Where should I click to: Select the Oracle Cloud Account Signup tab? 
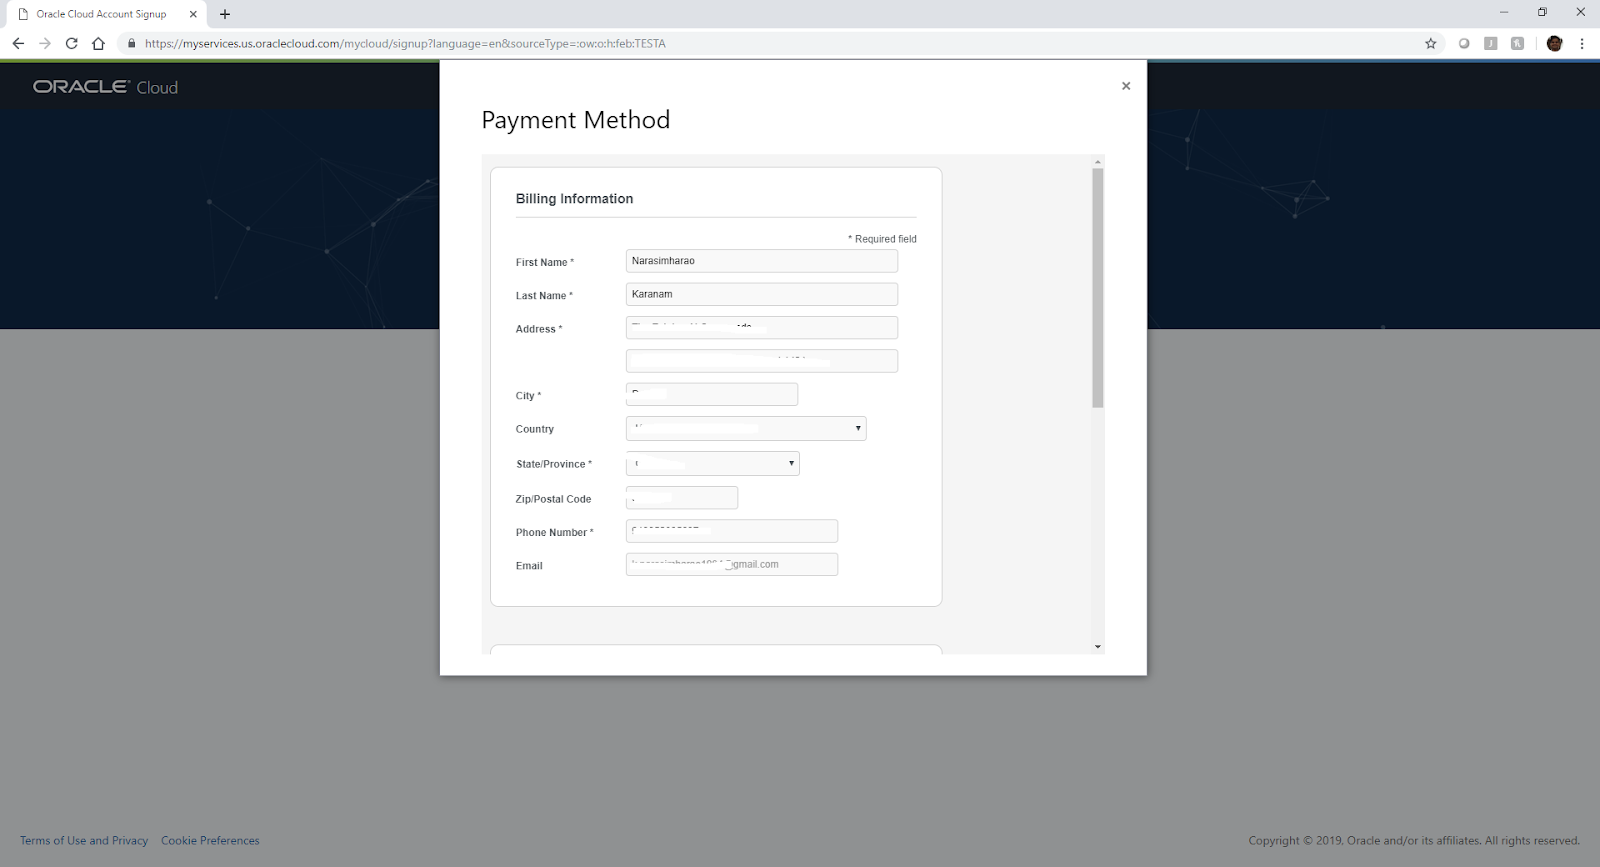click(101, 14)
